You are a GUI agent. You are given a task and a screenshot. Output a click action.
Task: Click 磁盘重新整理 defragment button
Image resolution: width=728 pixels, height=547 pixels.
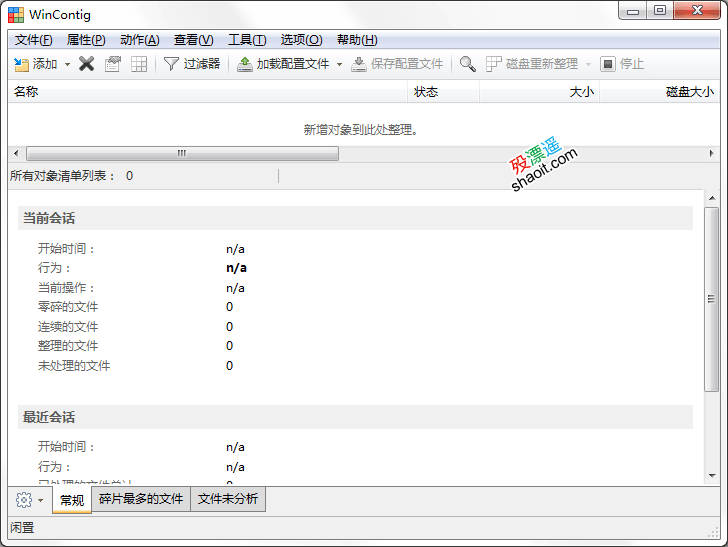532,64
